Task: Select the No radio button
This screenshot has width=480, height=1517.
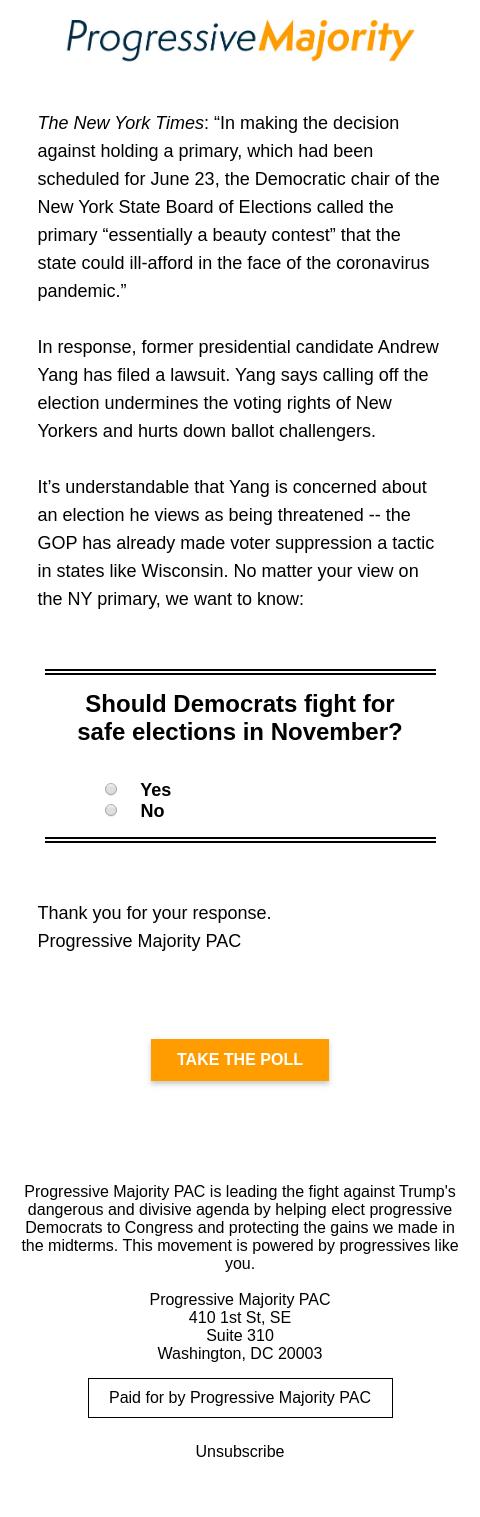Action: click(111, 810)
